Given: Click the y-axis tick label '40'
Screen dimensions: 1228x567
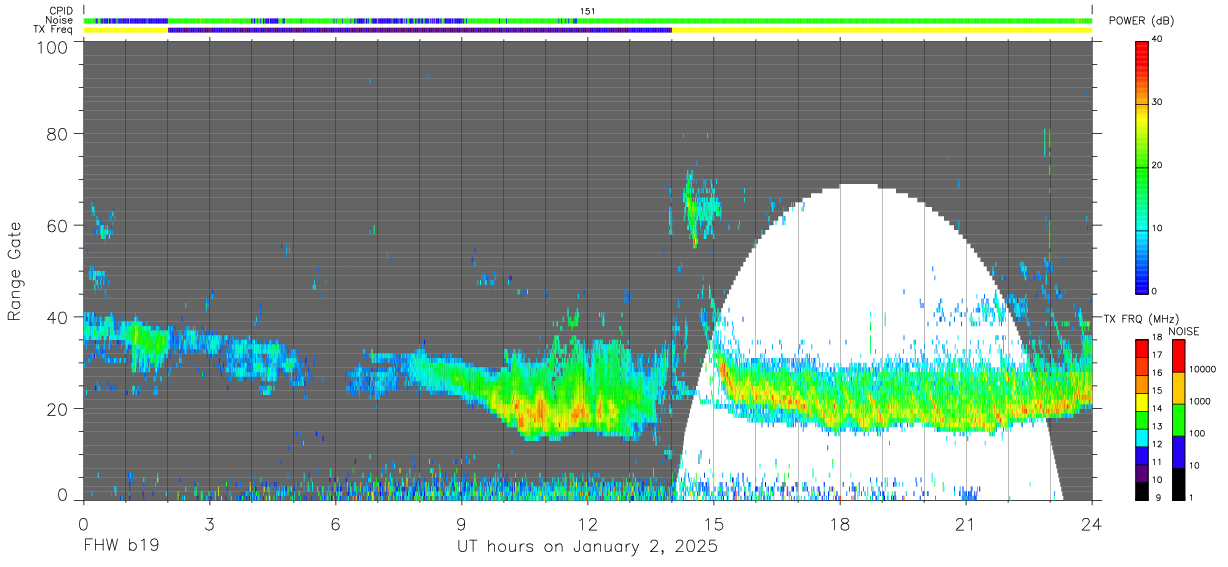Looking at the screenshot, I should point(58,318).
